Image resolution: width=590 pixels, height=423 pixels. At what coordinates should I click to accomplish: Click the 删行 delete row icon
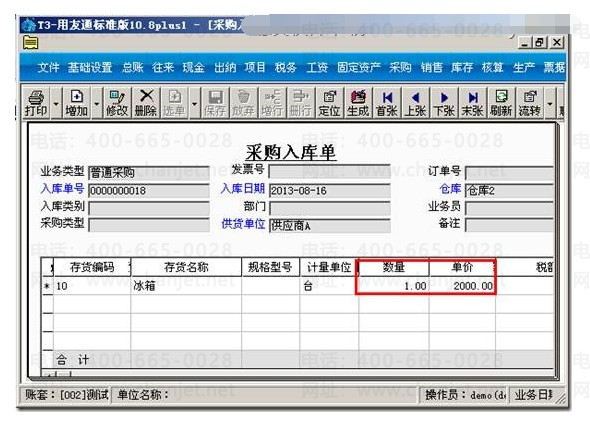301,103
